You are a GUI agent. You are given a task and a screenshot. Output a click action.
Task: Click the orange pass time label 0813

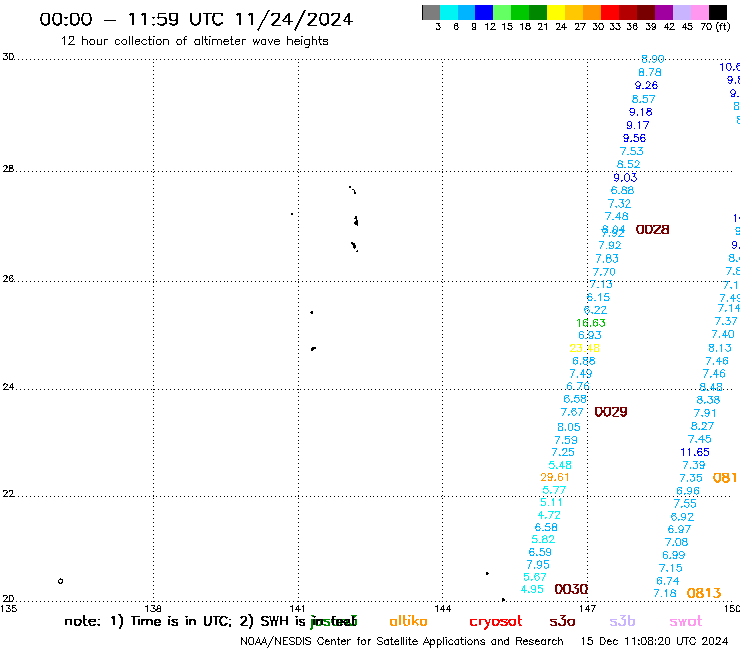[704, 593]
